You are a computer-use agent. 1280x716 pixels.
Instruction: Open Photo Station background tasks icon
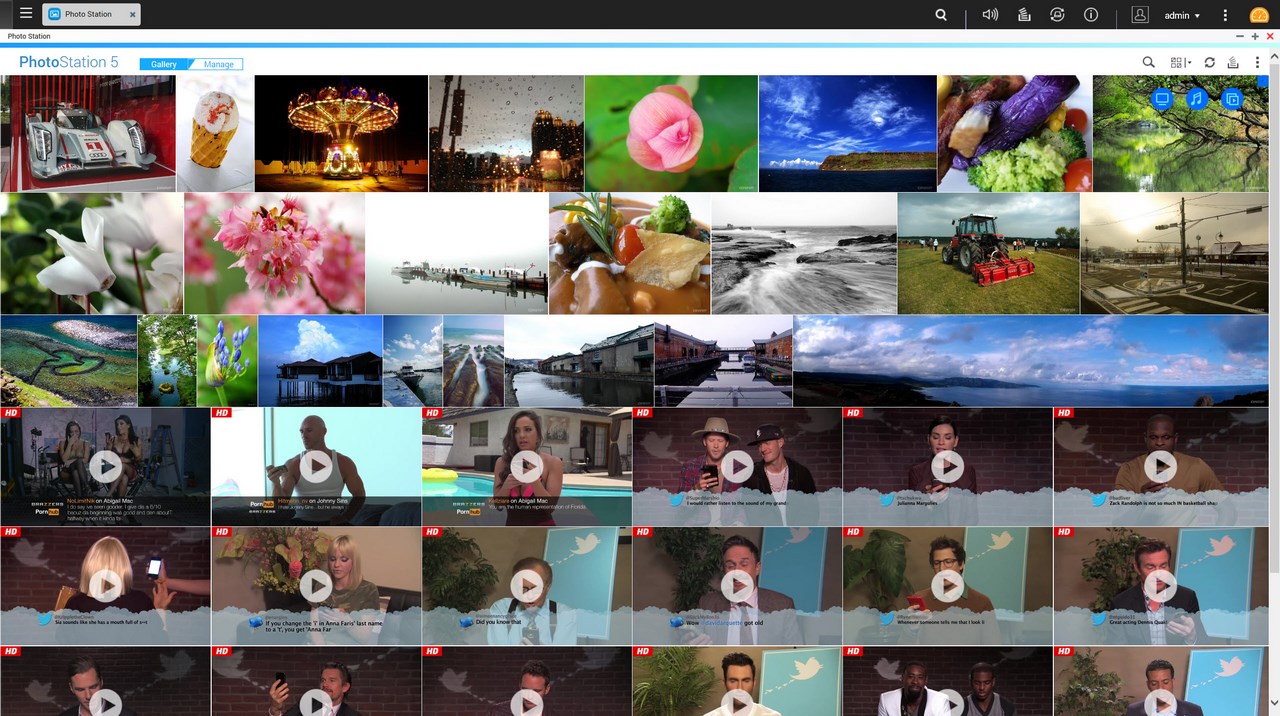[x=1233, y=63]
